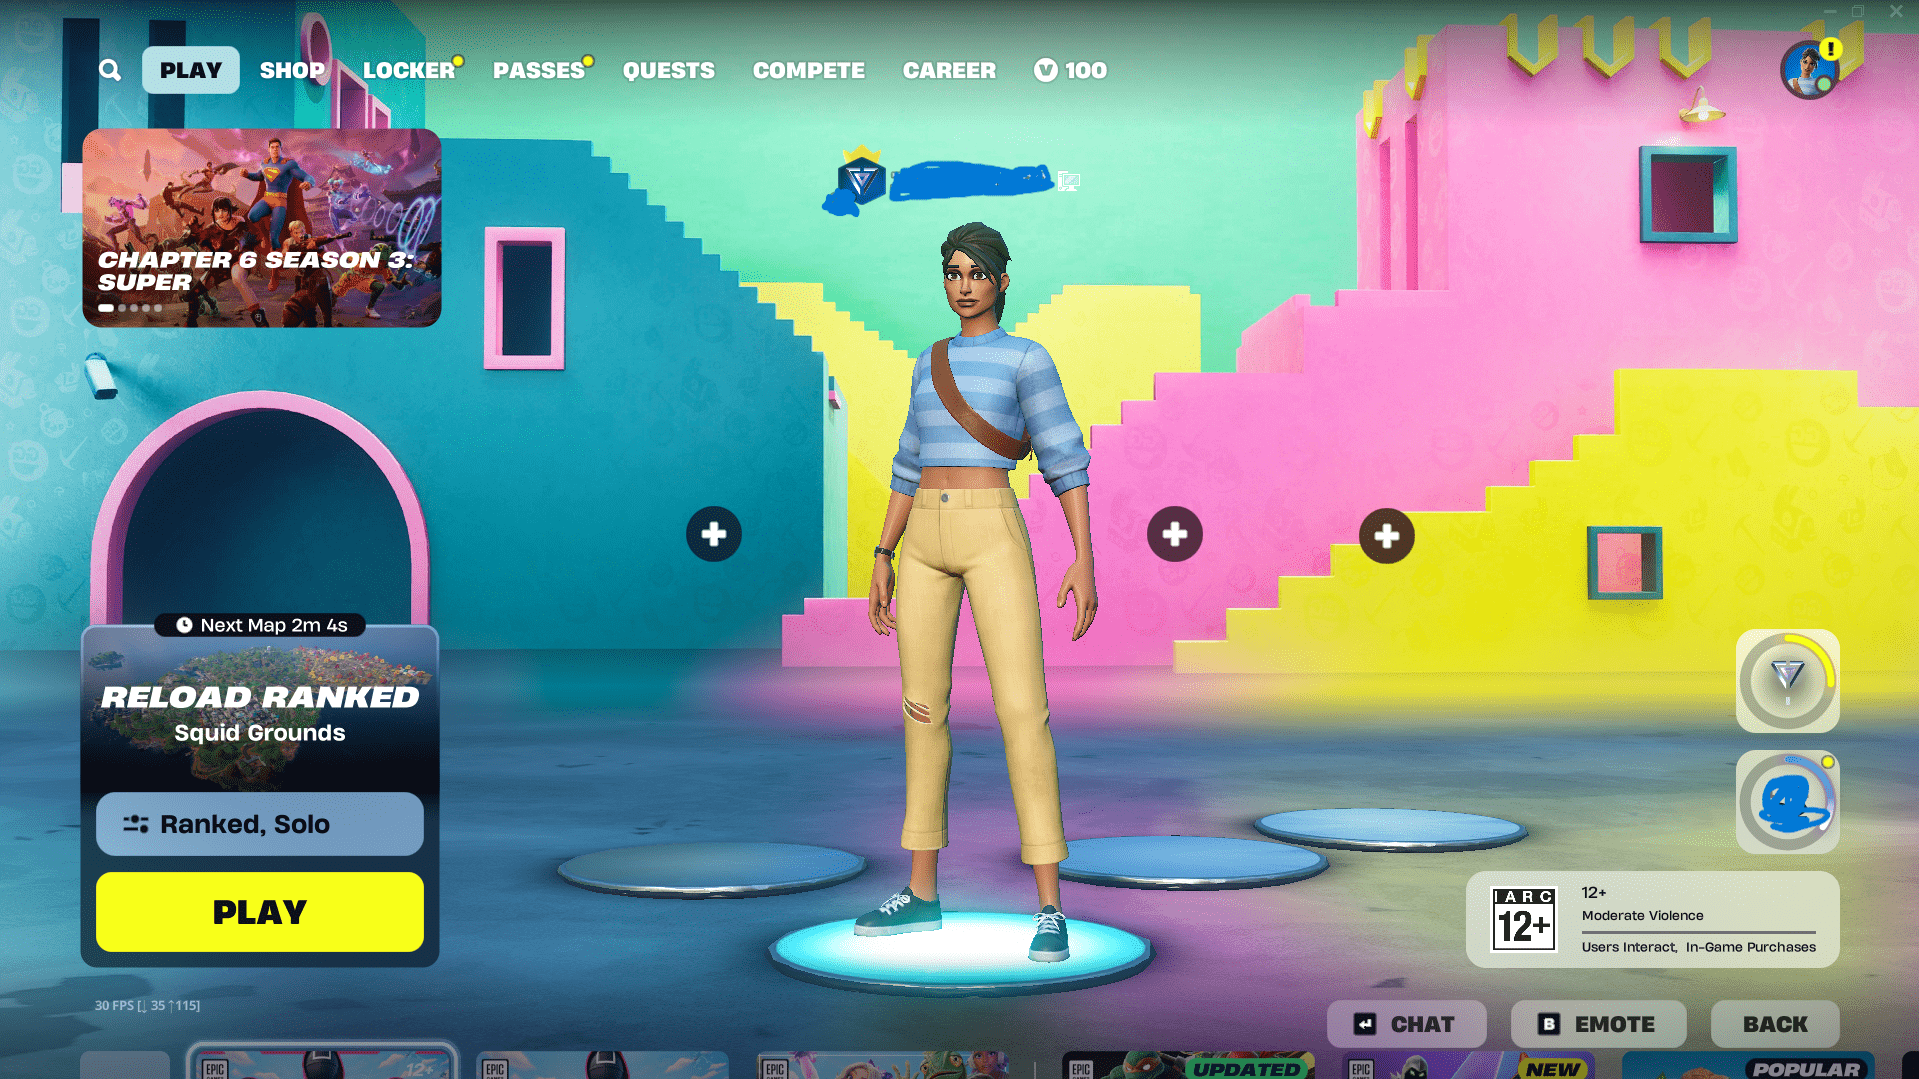
Task: Open the profile avatar in top corner
Action: (x=1810, y=70)
